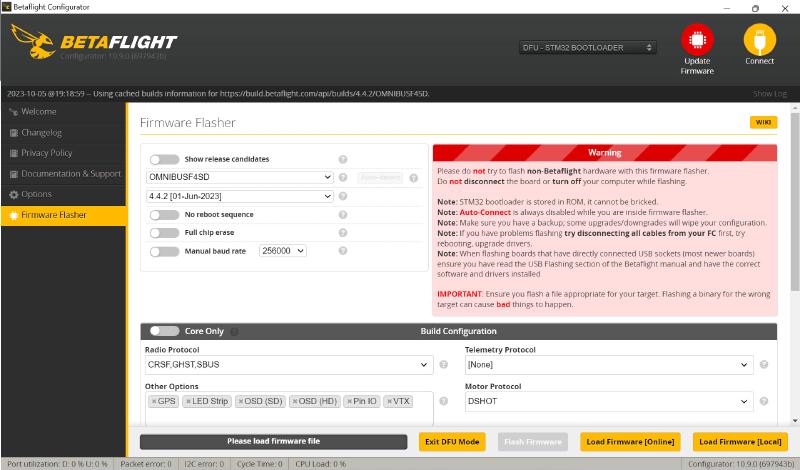Click the firmware load progress bar
This screenshot has height=470, width=800.
click(273, 441)
